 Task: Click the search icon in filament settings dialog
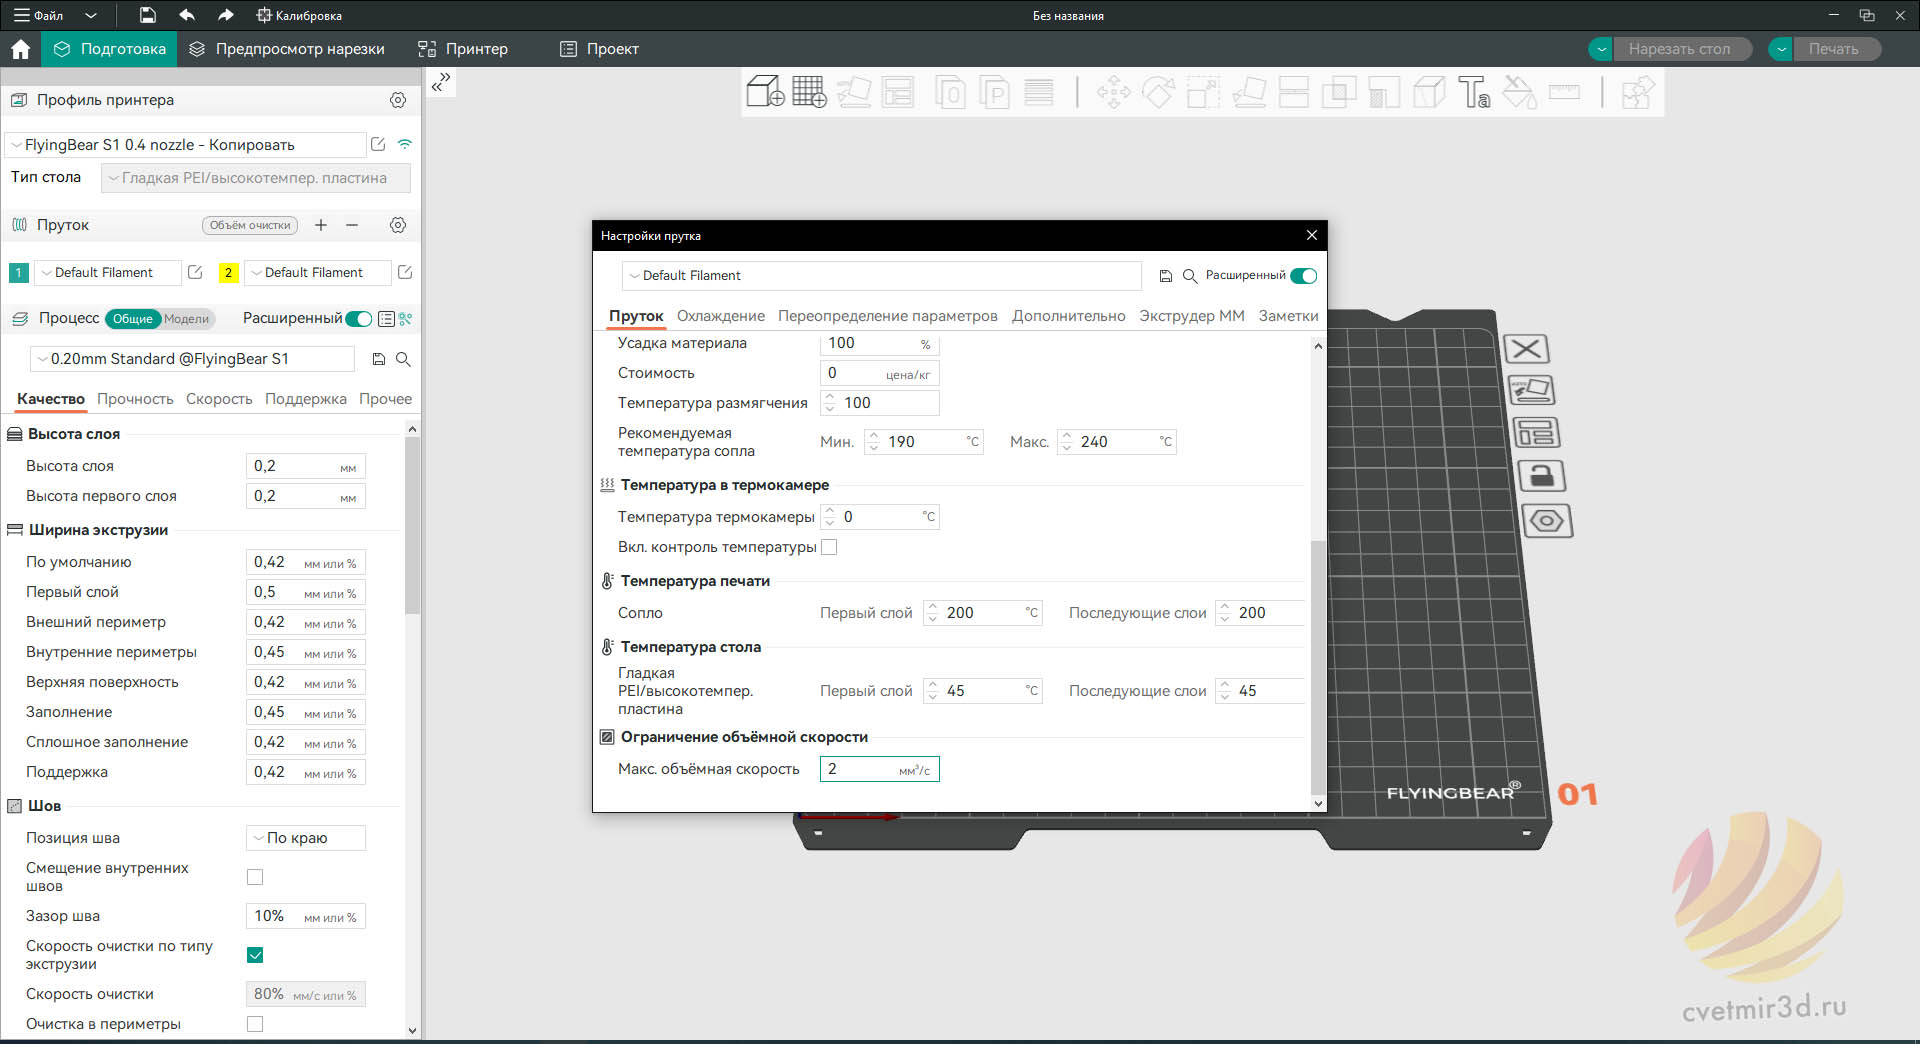point(1190,276)
